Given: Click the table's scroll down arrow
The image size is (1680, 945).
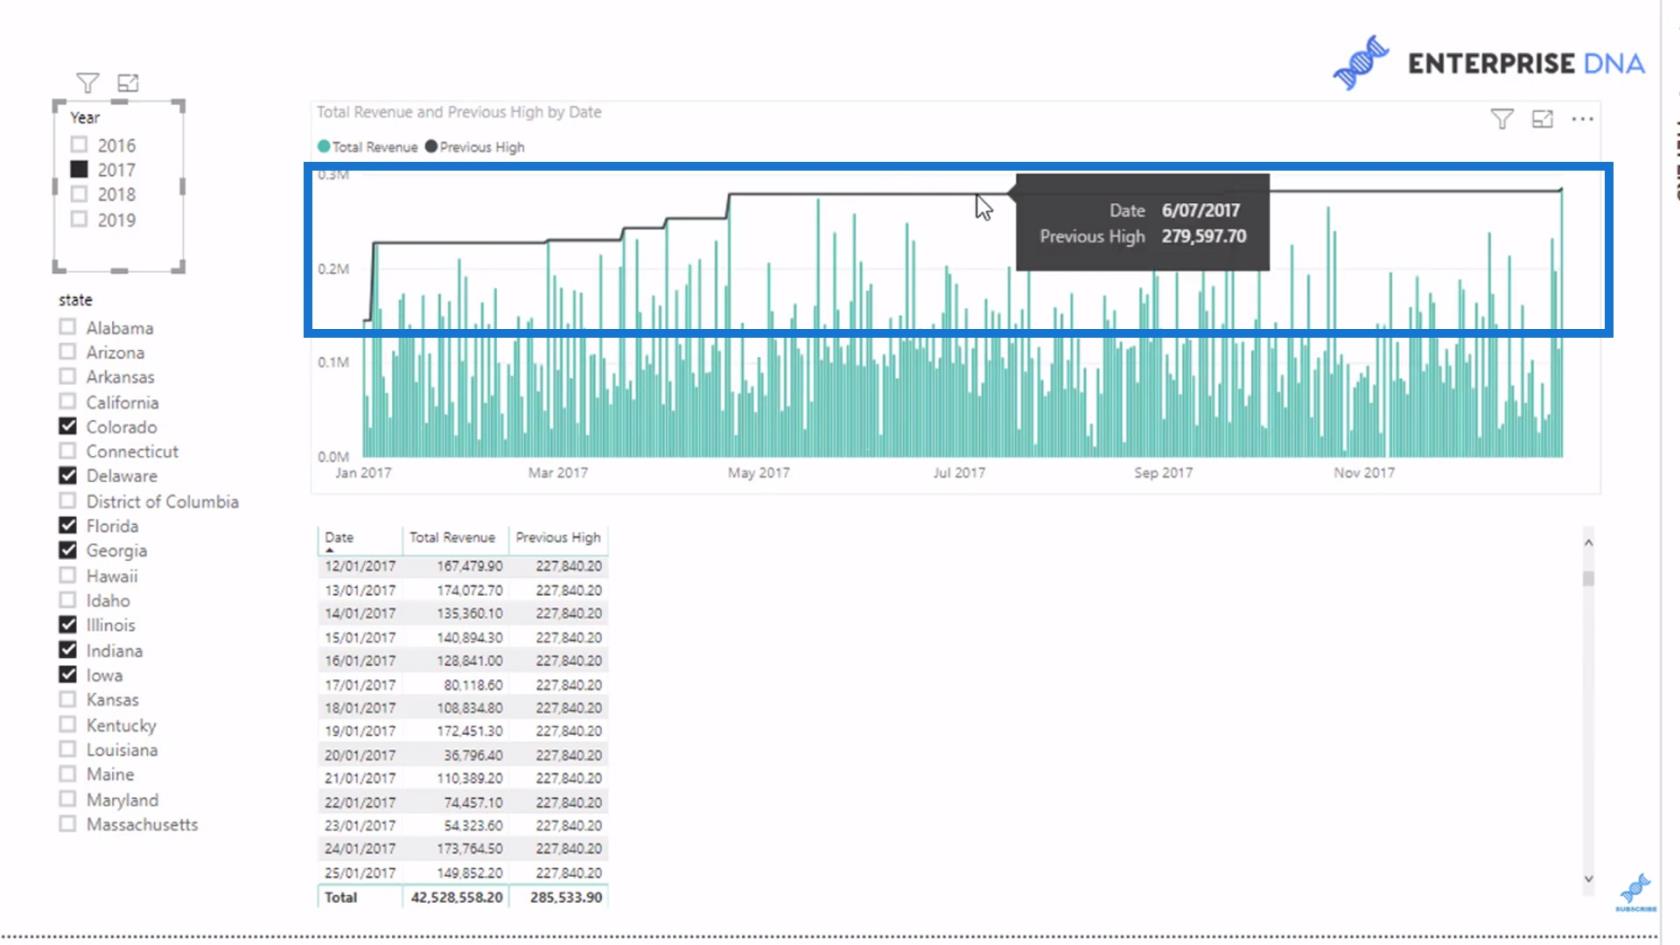Looking at the screenshot, I should click(1588, 879).
